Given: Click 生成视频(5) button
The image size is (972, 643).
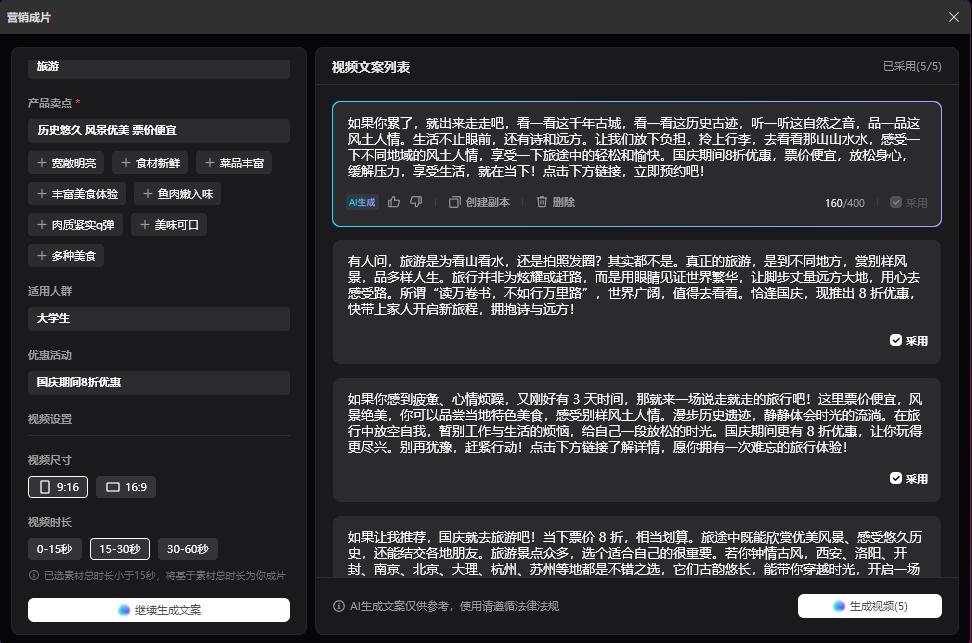Looking at the screenshot, I should (869, 606).
